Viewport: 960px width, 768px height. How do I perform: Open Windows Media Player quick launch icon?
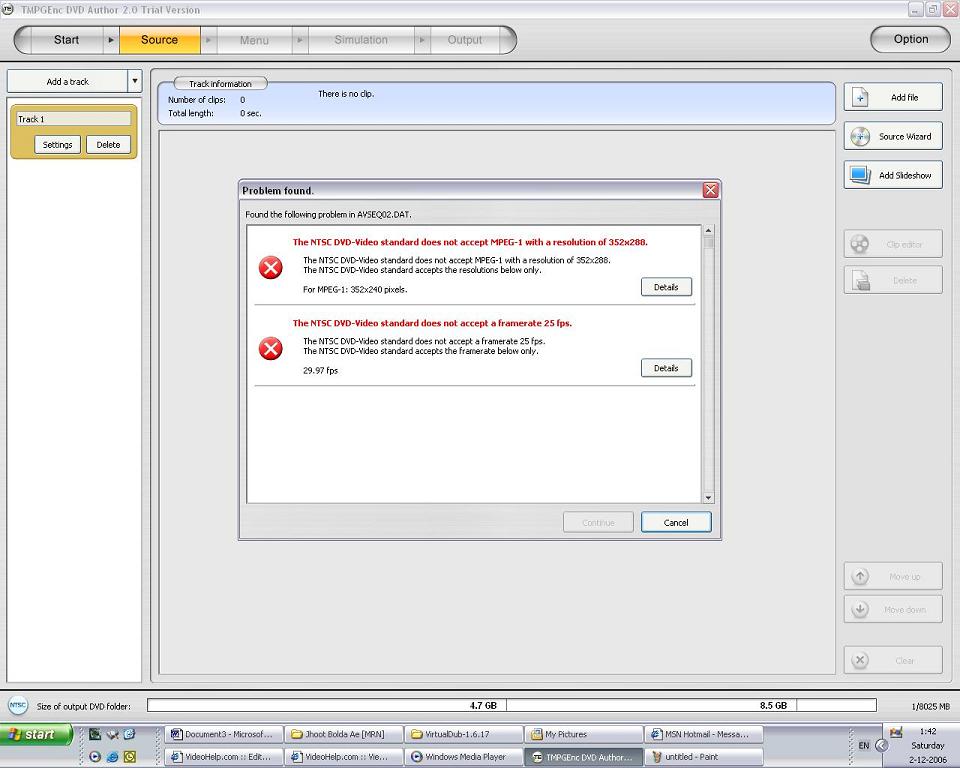click(x=95, y=756)
